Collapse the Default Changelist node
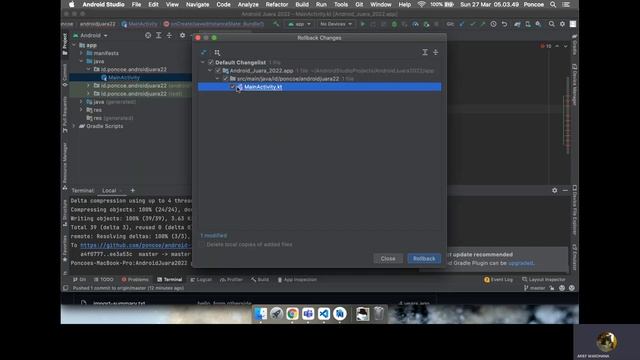This screenshot has width=640, height=360. pyautogui.click(x=203, y=62)
